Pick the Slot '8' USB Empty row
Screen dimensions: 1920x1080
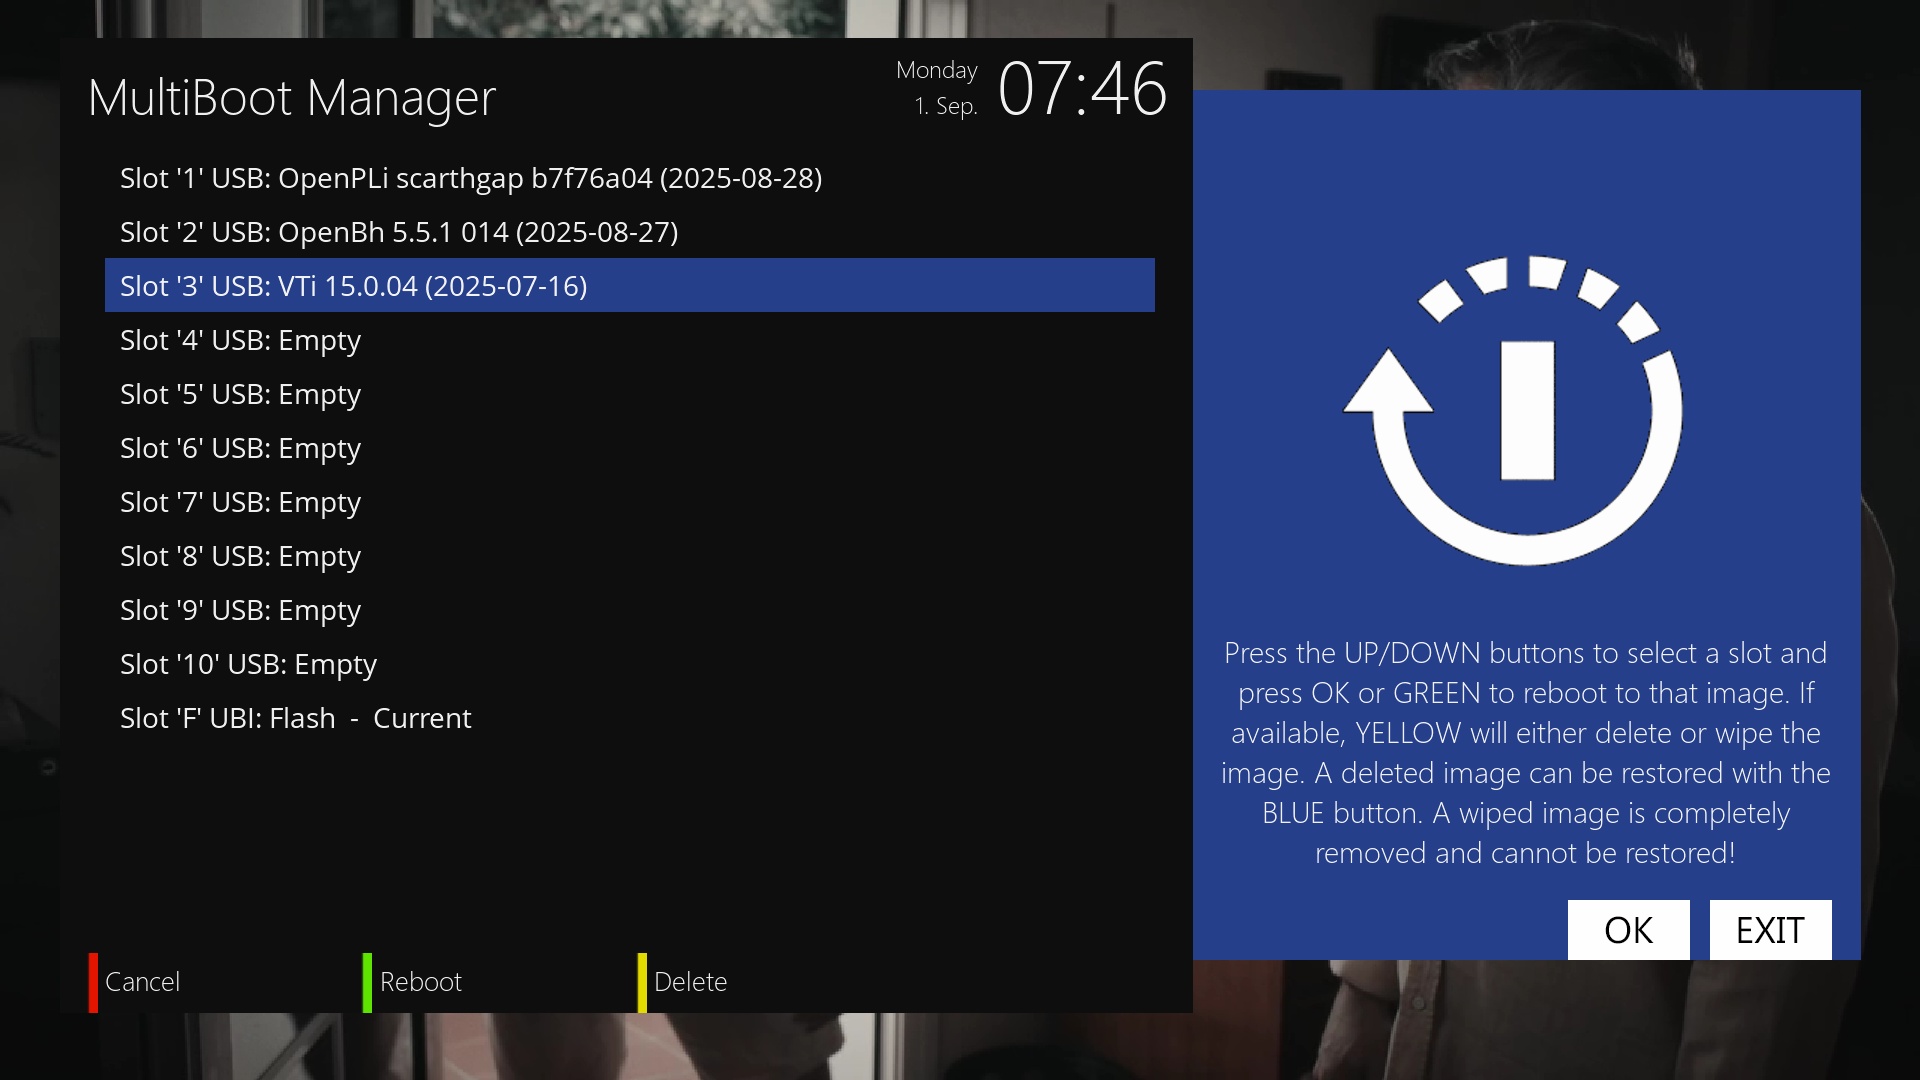(630, 556)
